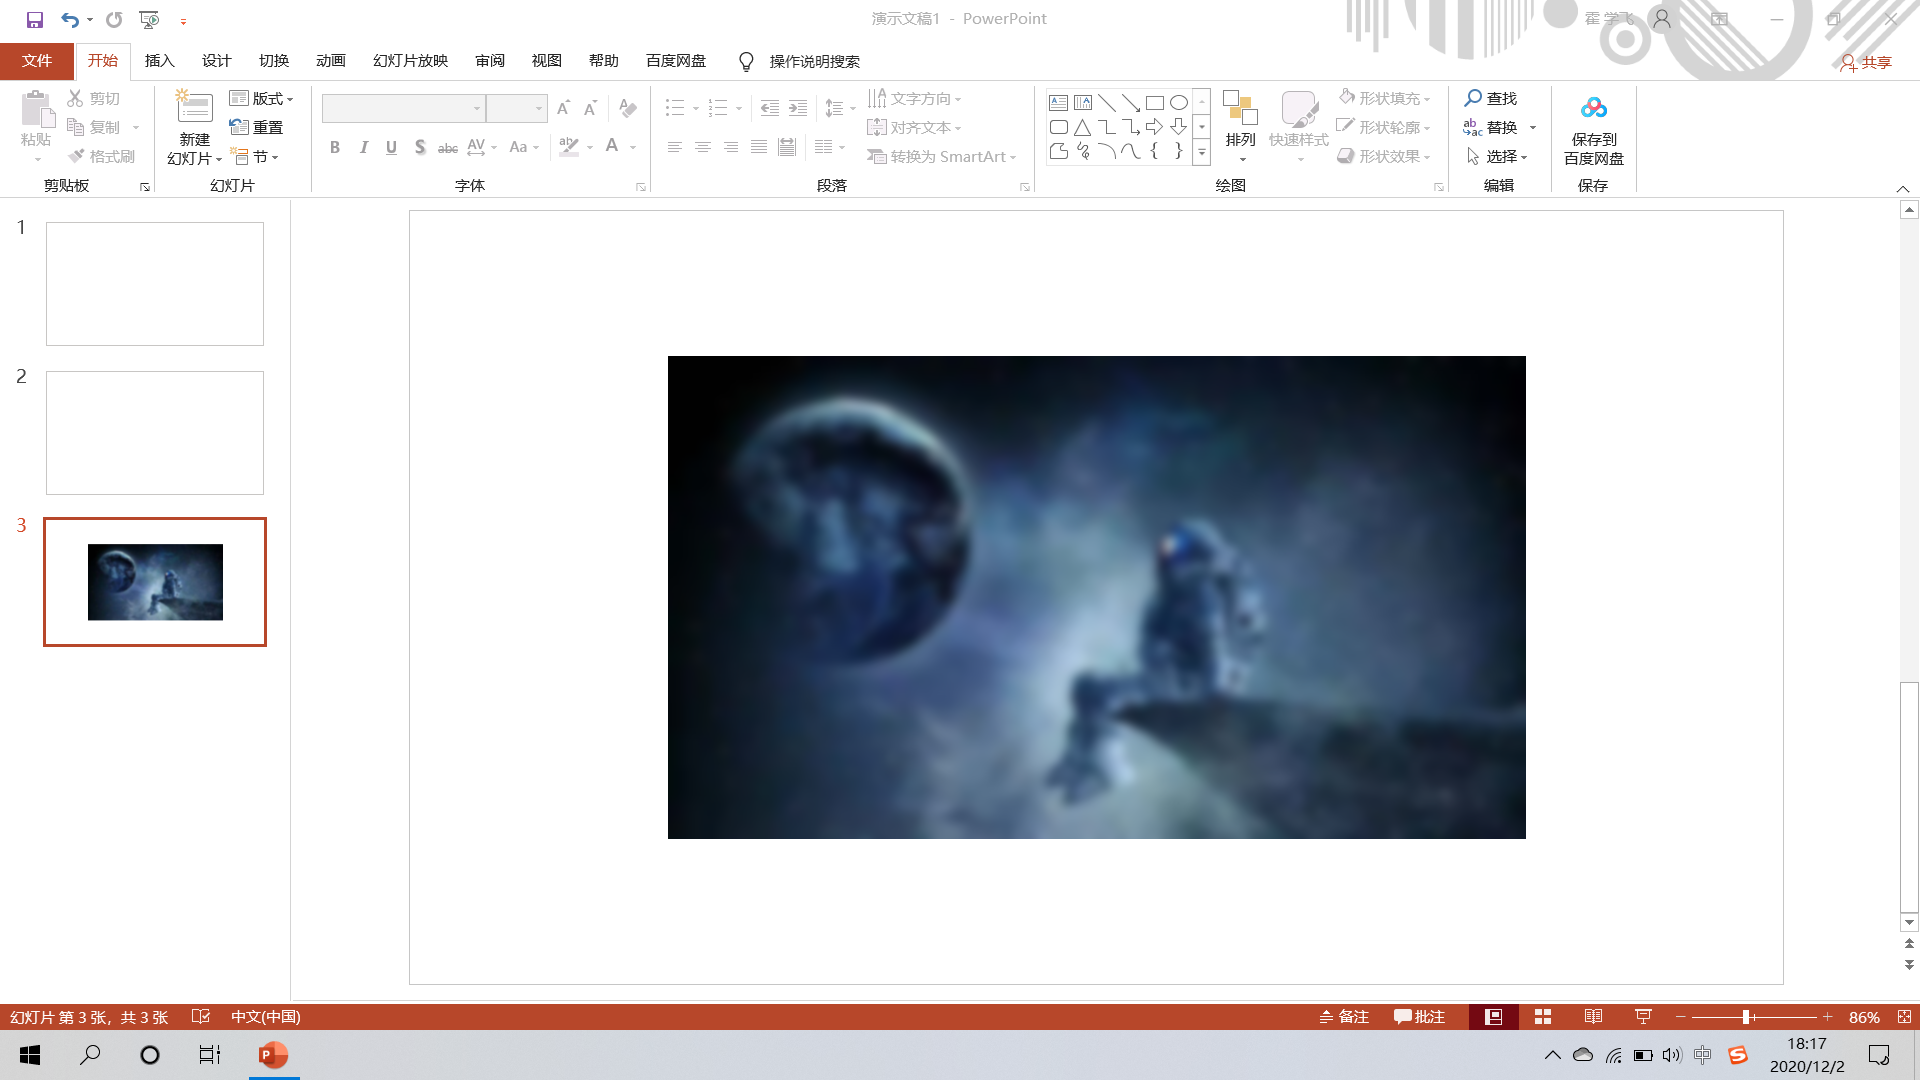The width and height of the screenshot is (1920, 1080).
Task: Click the Save to Baidu Netdisk icon
Action: pos(1593,108)
